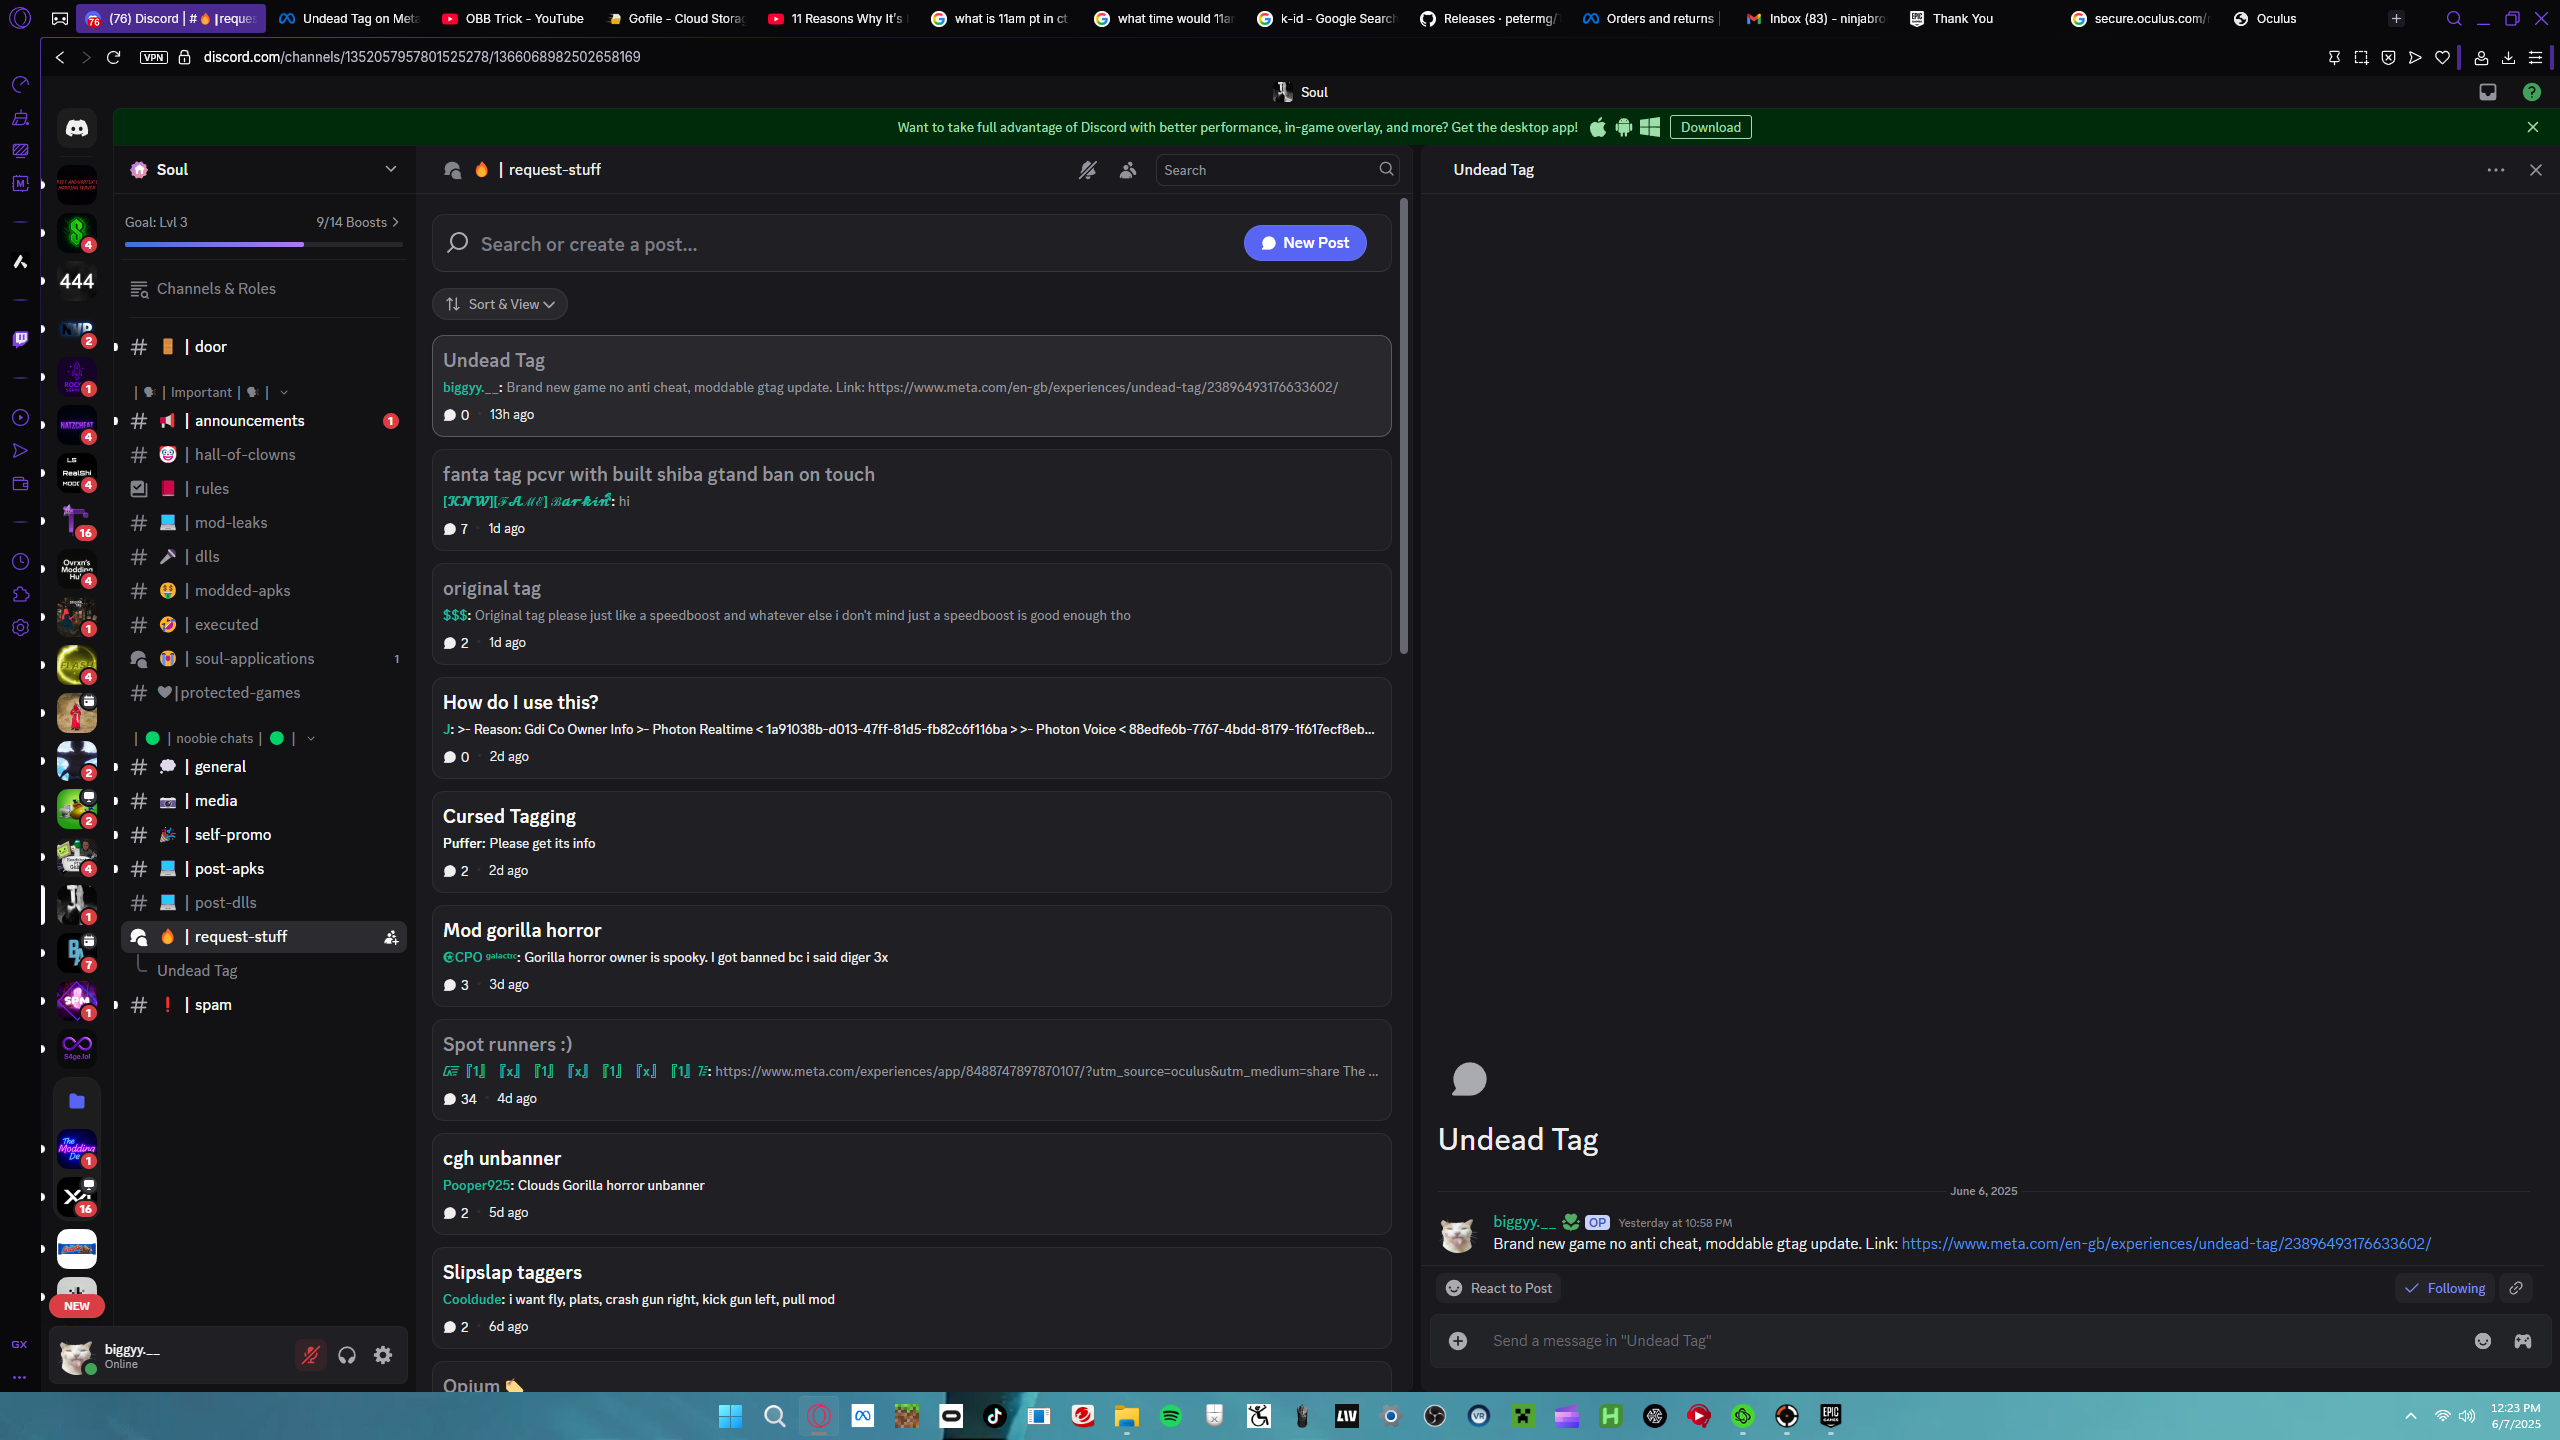Viewport: 2560px width, 1440px height.
Task: Show member list icon in header
Action: click(1128, 170)
